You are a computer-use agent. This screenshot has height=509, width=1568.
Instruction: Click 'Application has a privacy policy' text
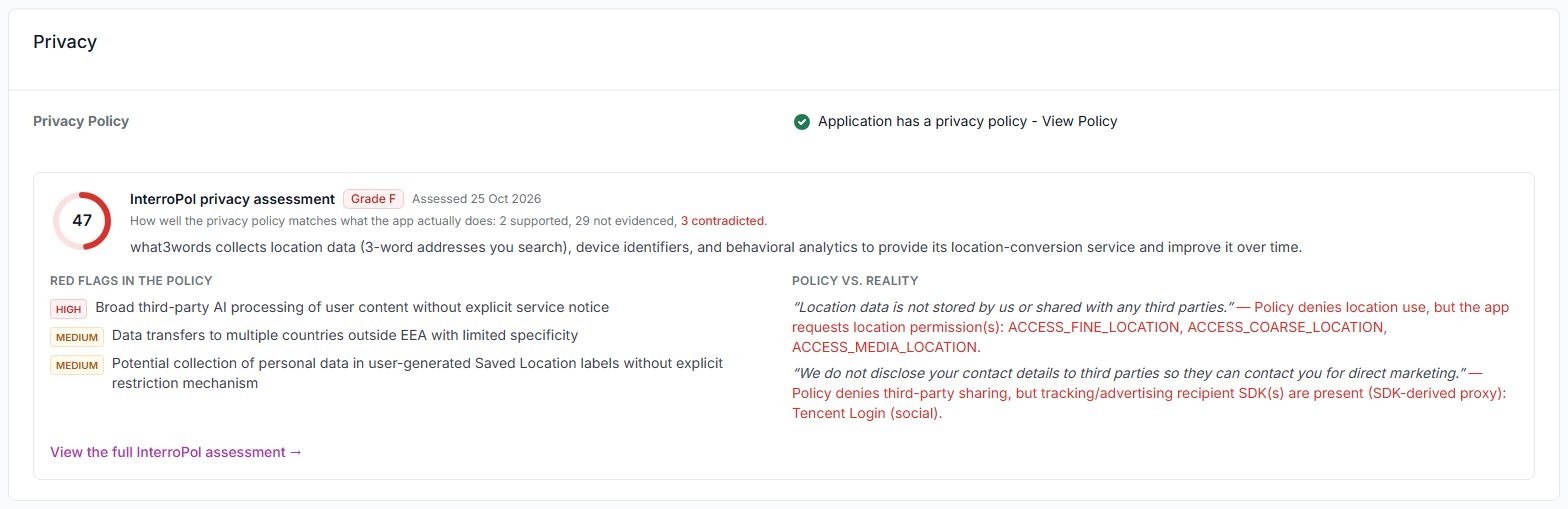[922, 121]
